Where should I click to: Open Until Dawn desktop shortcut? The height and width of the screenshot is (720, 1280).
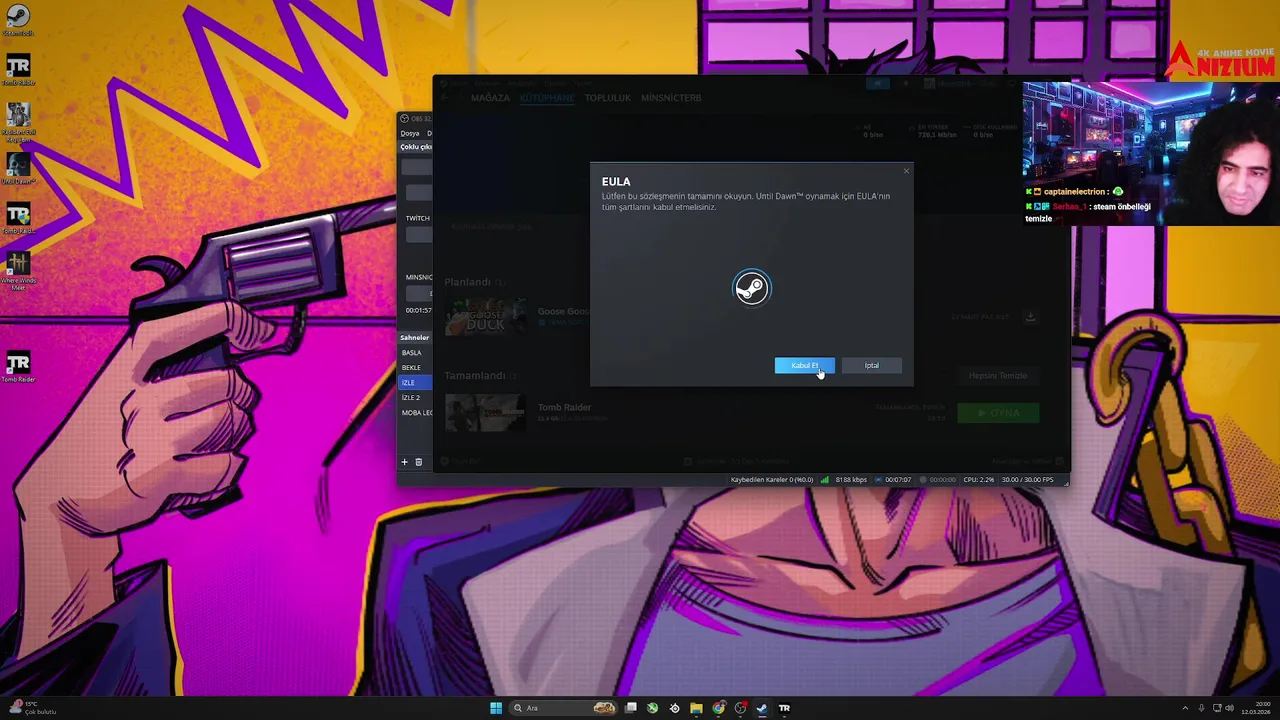(17, 167)
